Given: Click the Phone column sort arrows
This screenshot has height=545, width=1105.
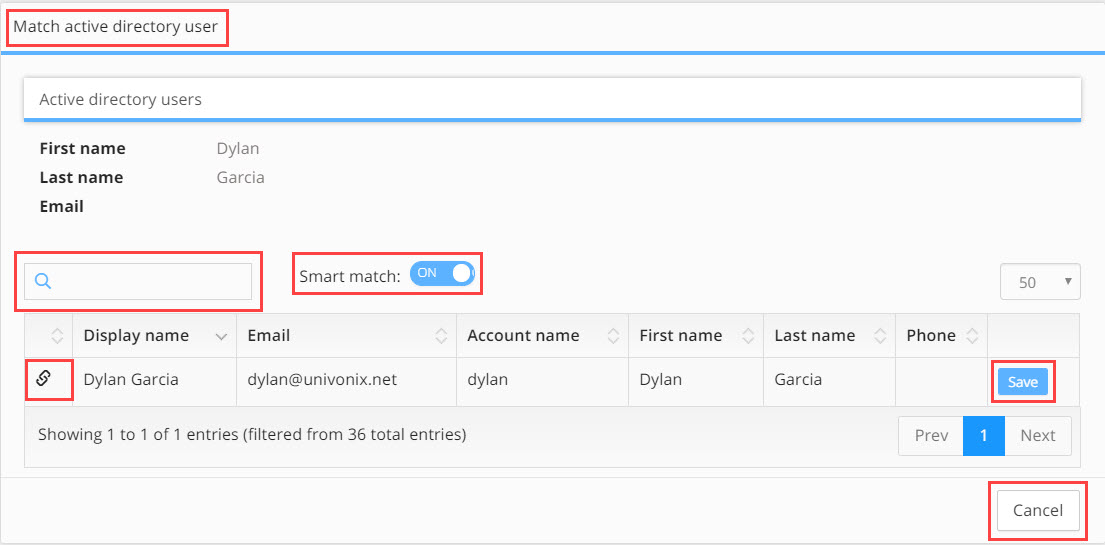Looking at the screenshot, I should [x=973, y=336].
